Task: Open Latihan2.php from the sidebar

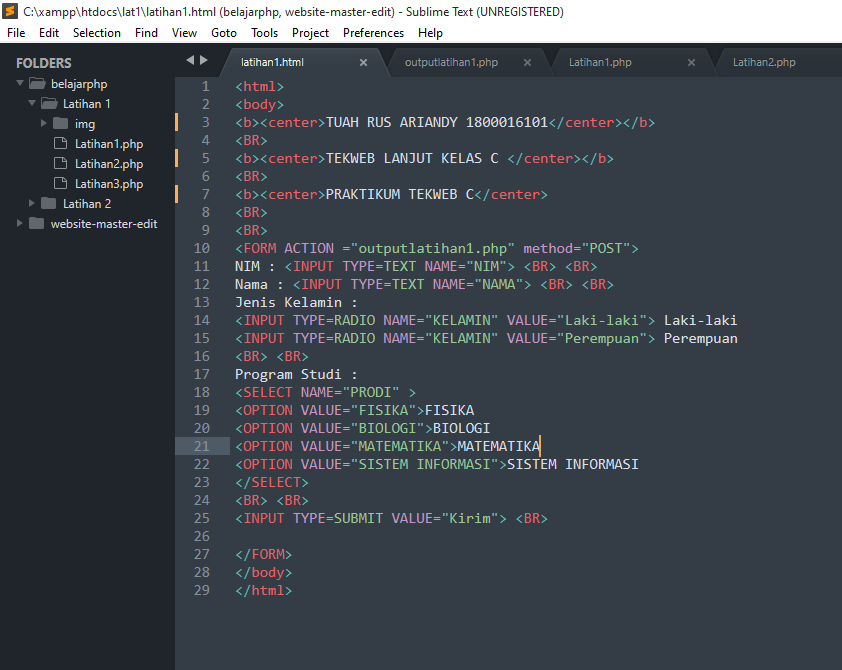Action: 109,164
